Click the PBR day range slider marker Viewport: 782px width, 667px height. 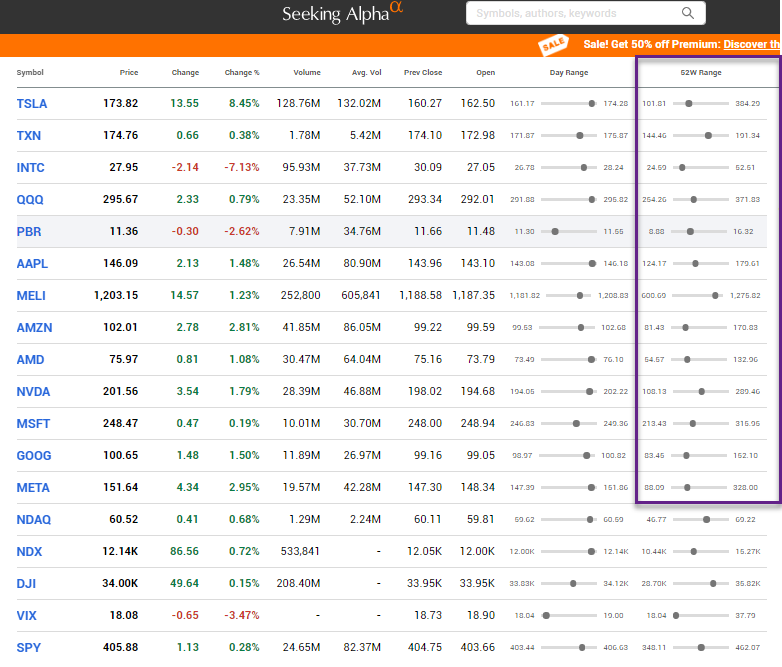pos(555,231)
